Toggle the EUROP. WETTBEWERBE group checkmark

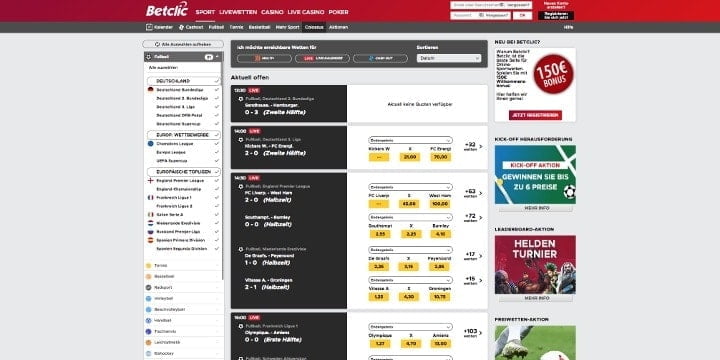pos(217,135)
